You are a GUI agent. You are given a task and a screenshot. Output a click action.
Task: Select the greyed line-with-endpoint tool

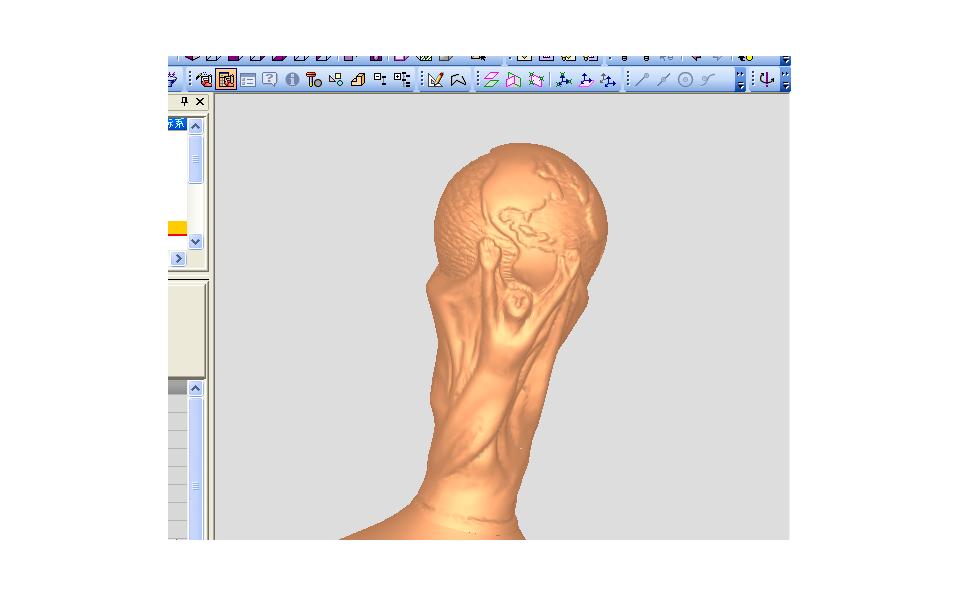(x=642, y=80)
